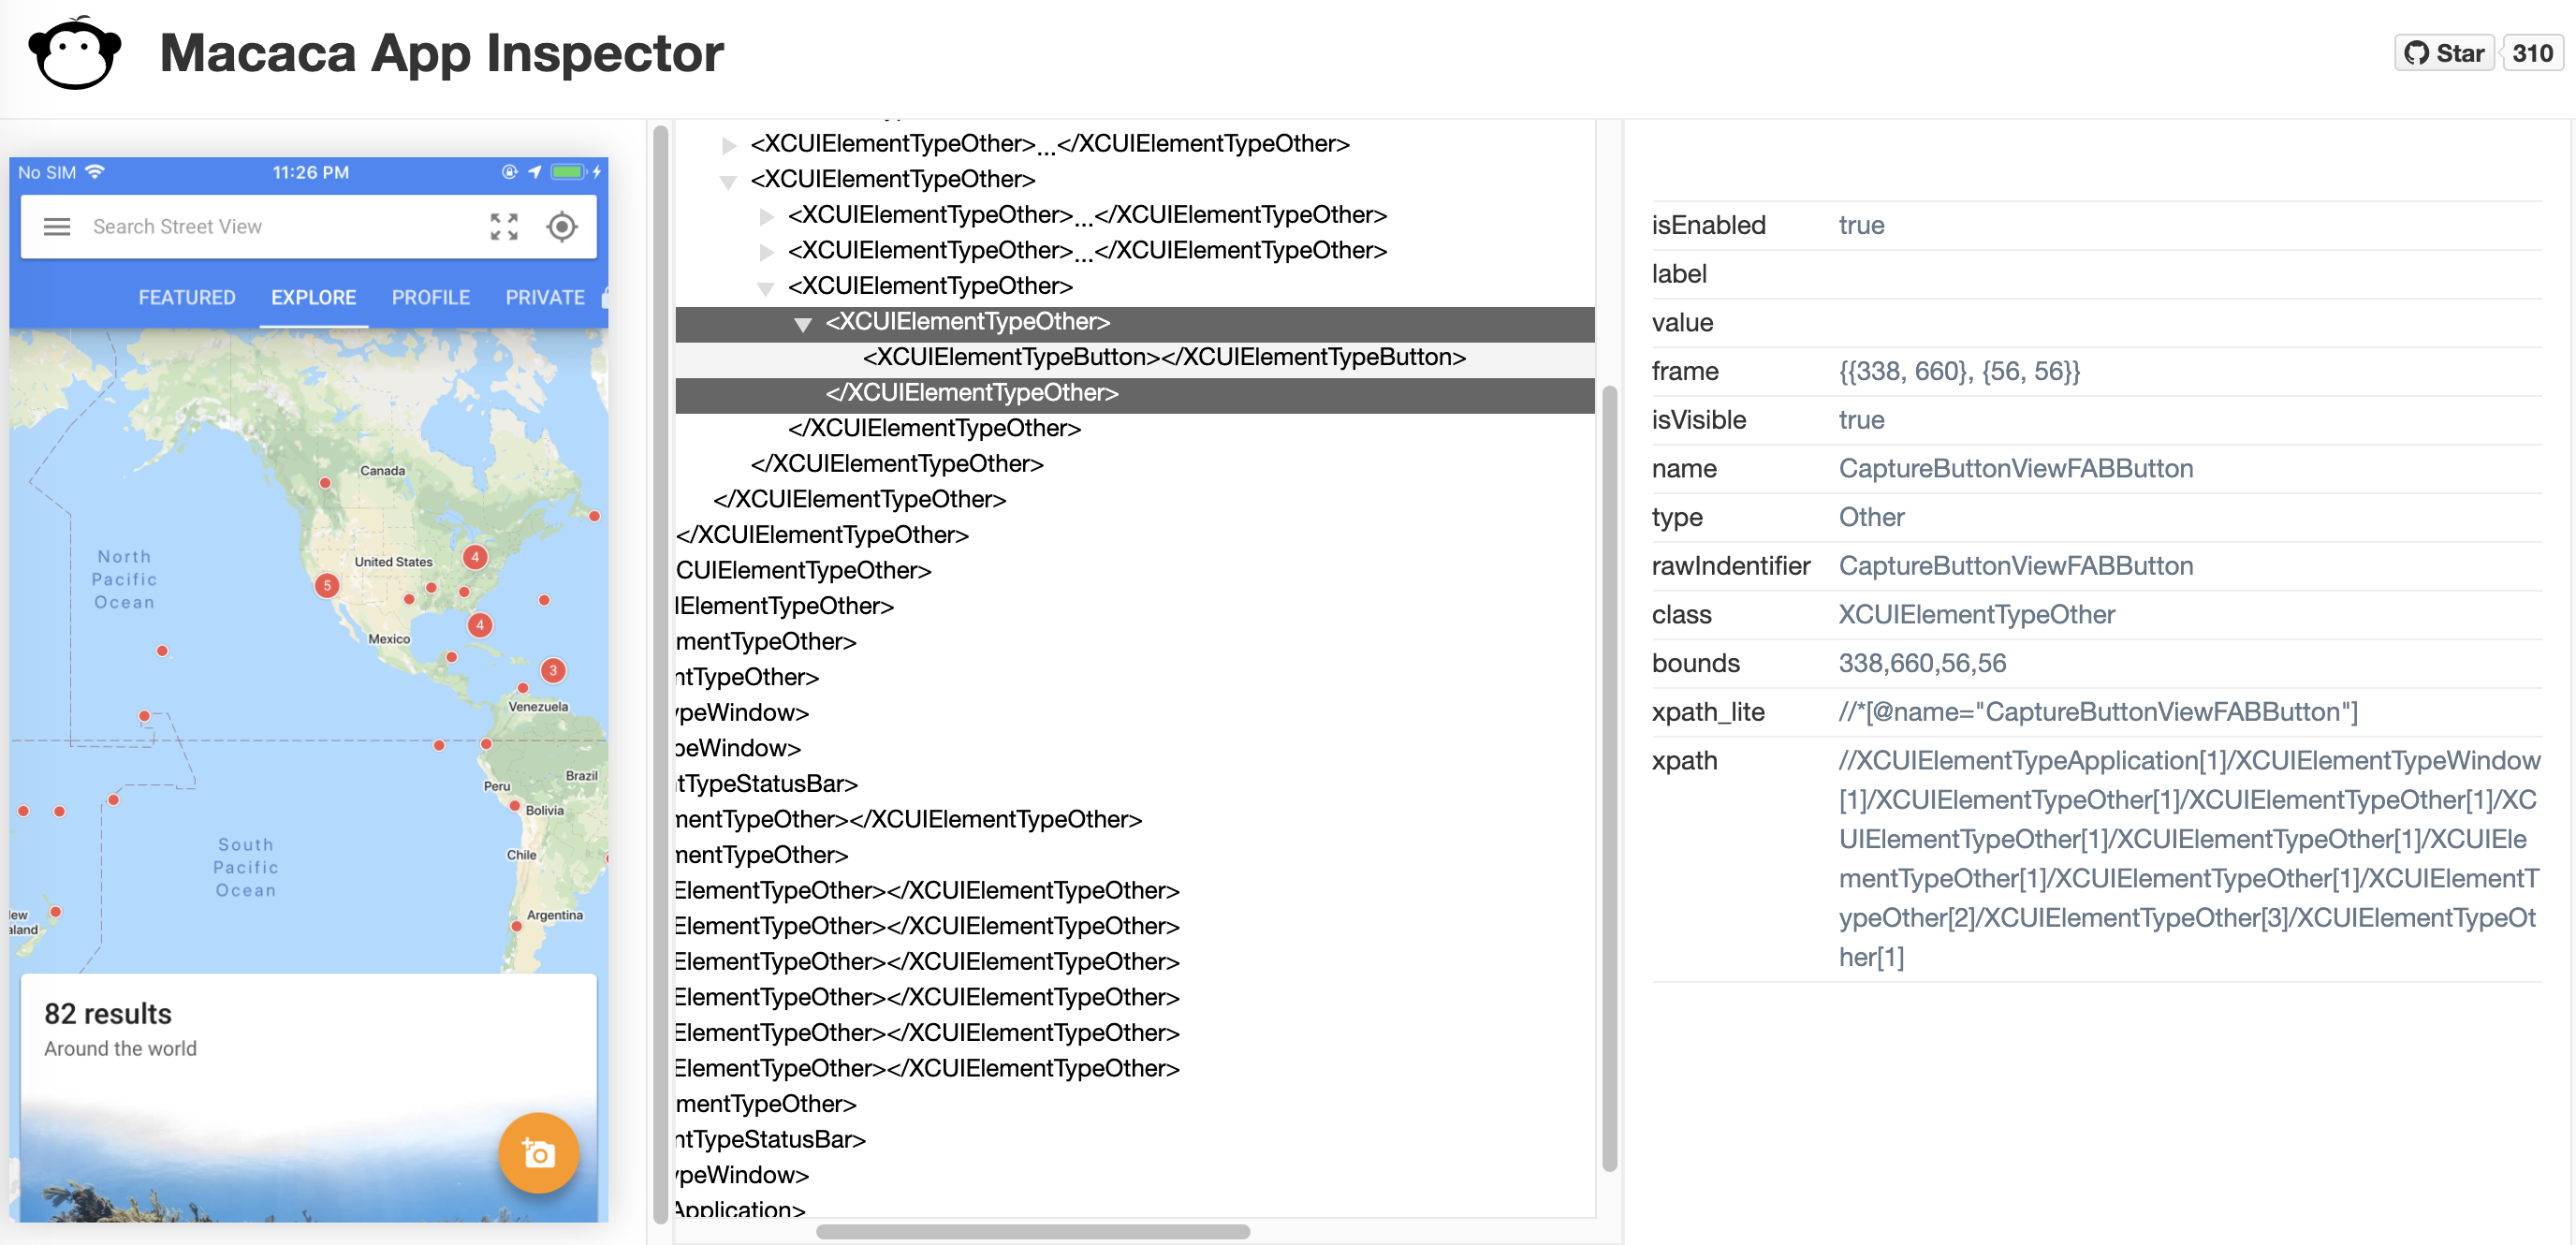The height and width of the screenshot is (1245, 2576).
Task: Click the 310 star count
Action: (x=2532, y=53)
